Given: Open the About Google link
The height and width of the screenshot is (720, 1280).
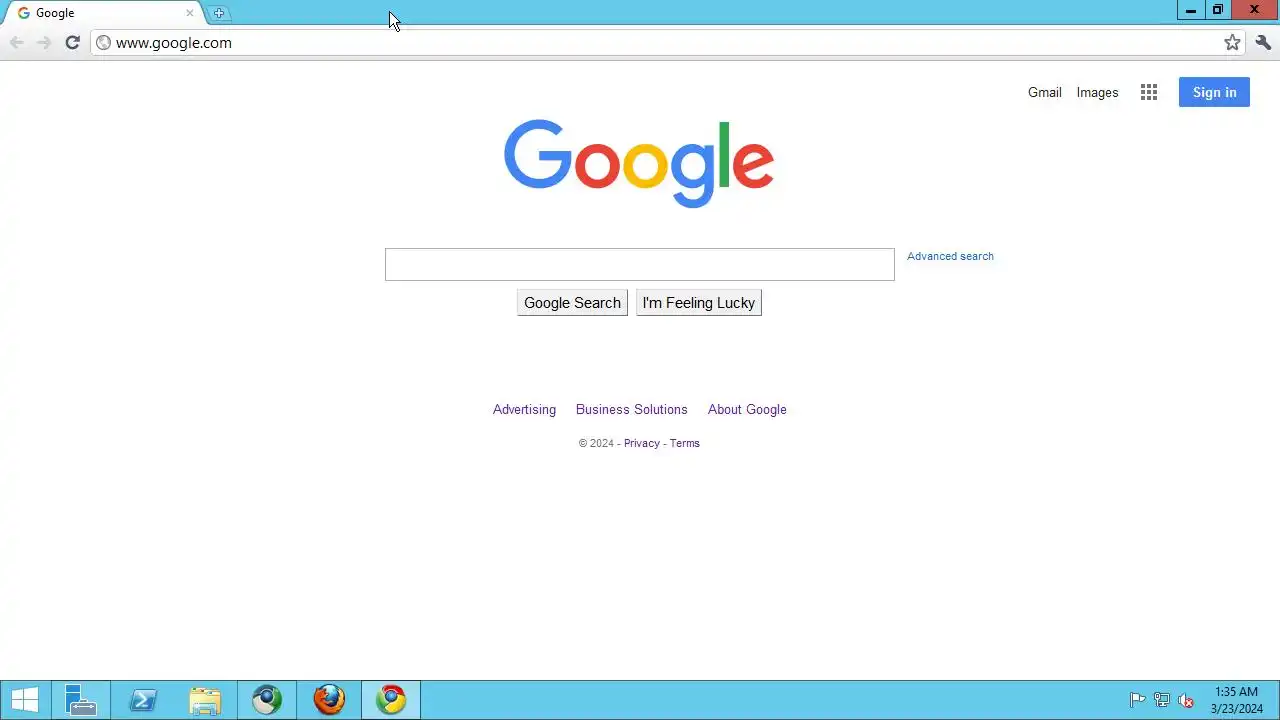Looking at the screenshot, I should 747,409.
